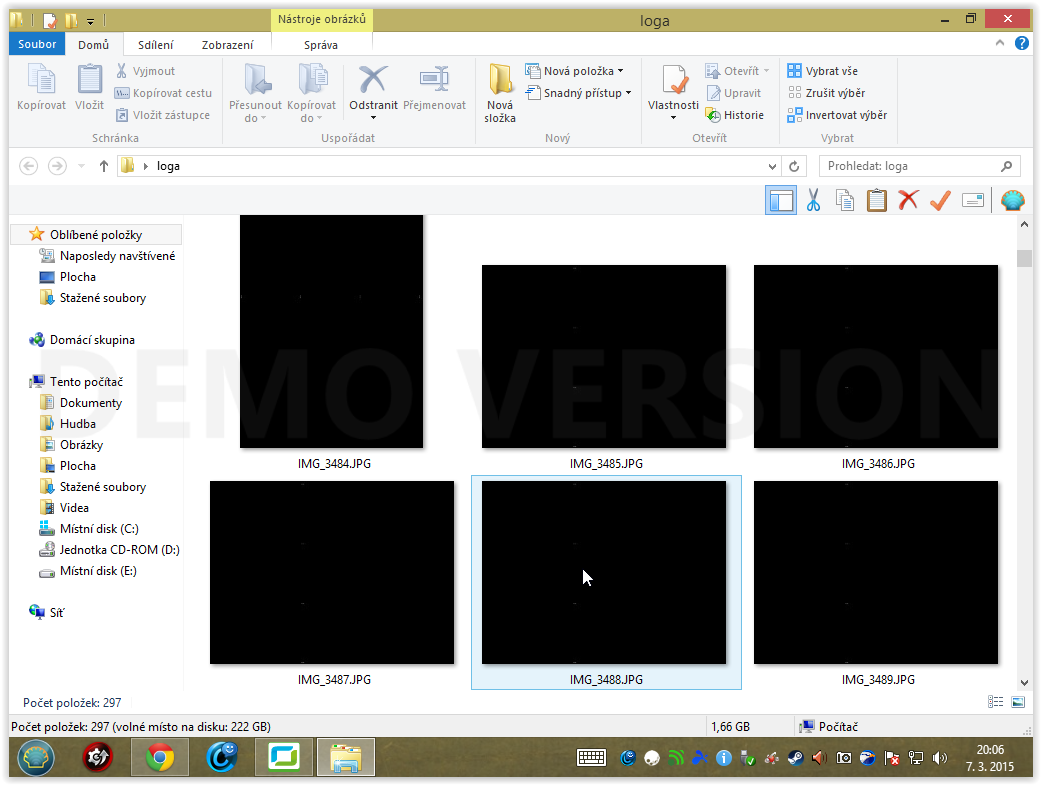Viewport: 1041px width, 785px height.
Task: Click the paste clipboard toolbar icon
Action: (876, 200)
